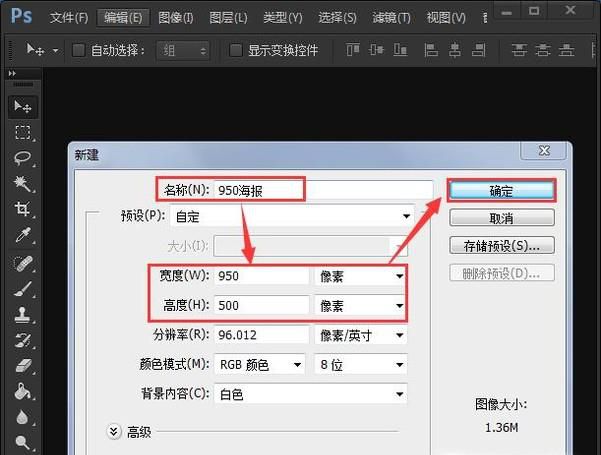Screen dimensions: 601x455
Task: Select the Lasso tool
Action: pyautogui.click(x=23, y=158)
